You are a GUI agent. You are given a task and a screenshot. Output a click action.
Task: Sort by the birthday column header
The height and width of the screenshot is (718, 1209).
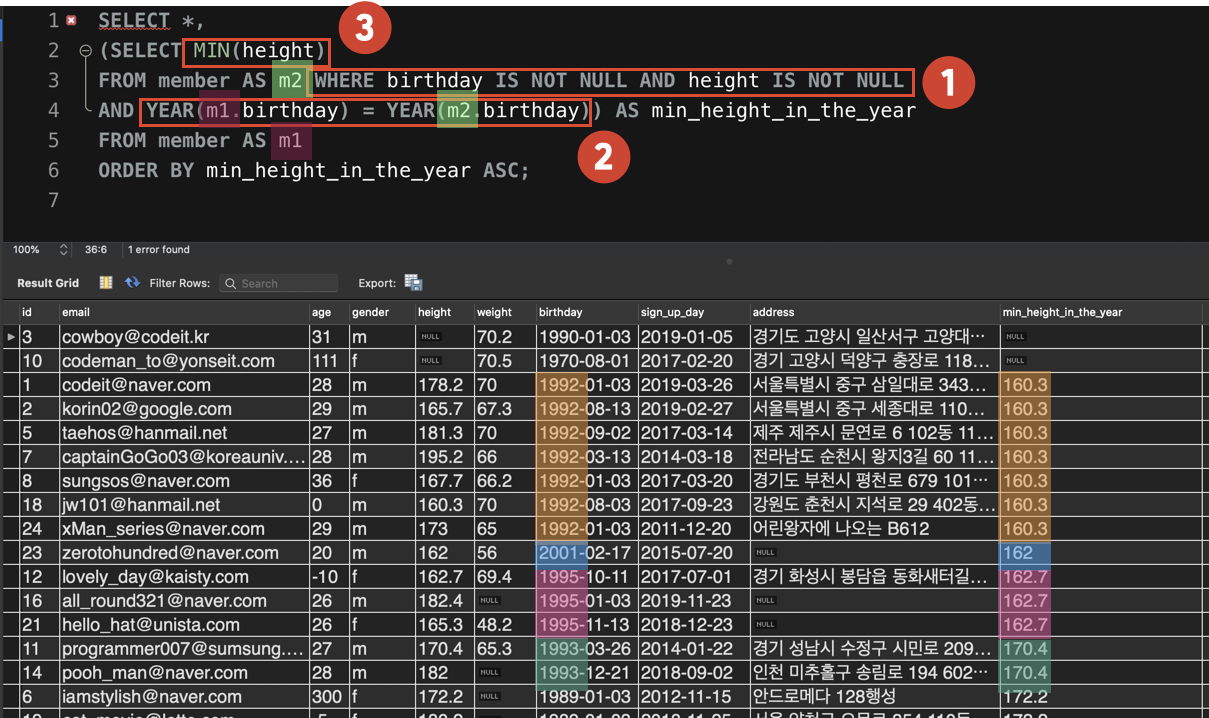pos(587,312)
